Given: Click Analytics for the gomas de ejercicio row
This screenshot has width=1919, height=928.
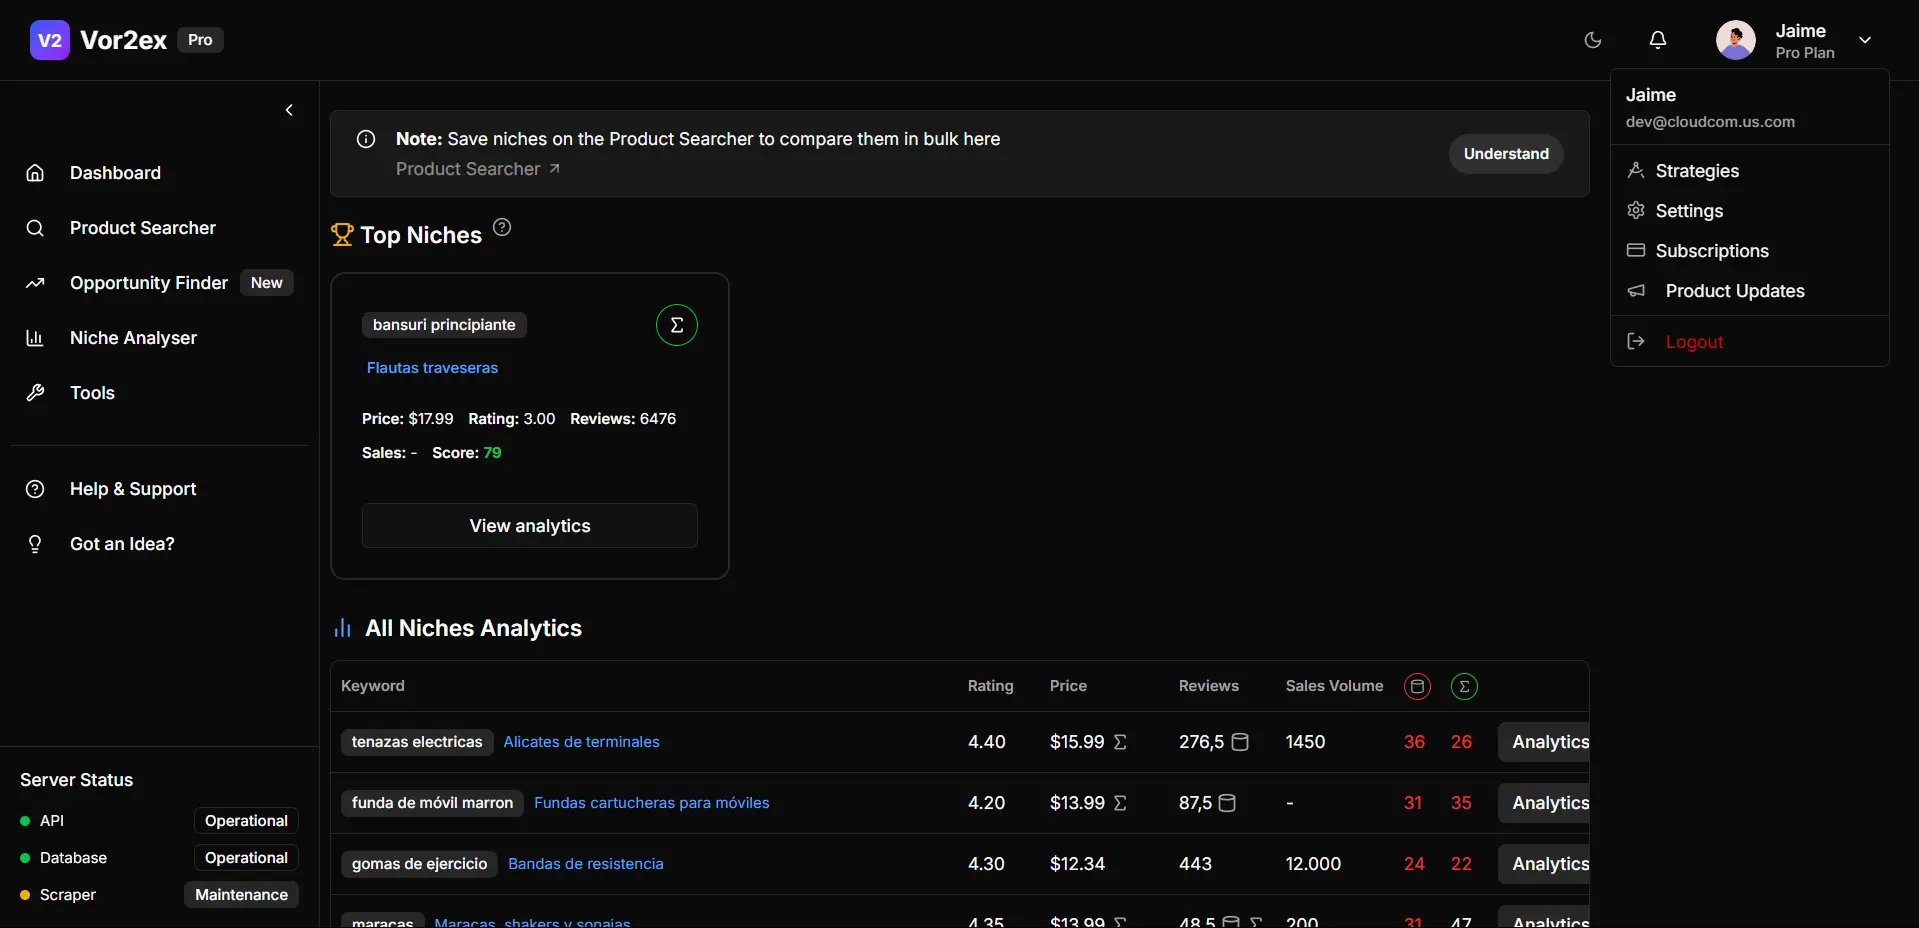Looking at the screenshot, I should pyautogui.click(x=1544, y=864).
